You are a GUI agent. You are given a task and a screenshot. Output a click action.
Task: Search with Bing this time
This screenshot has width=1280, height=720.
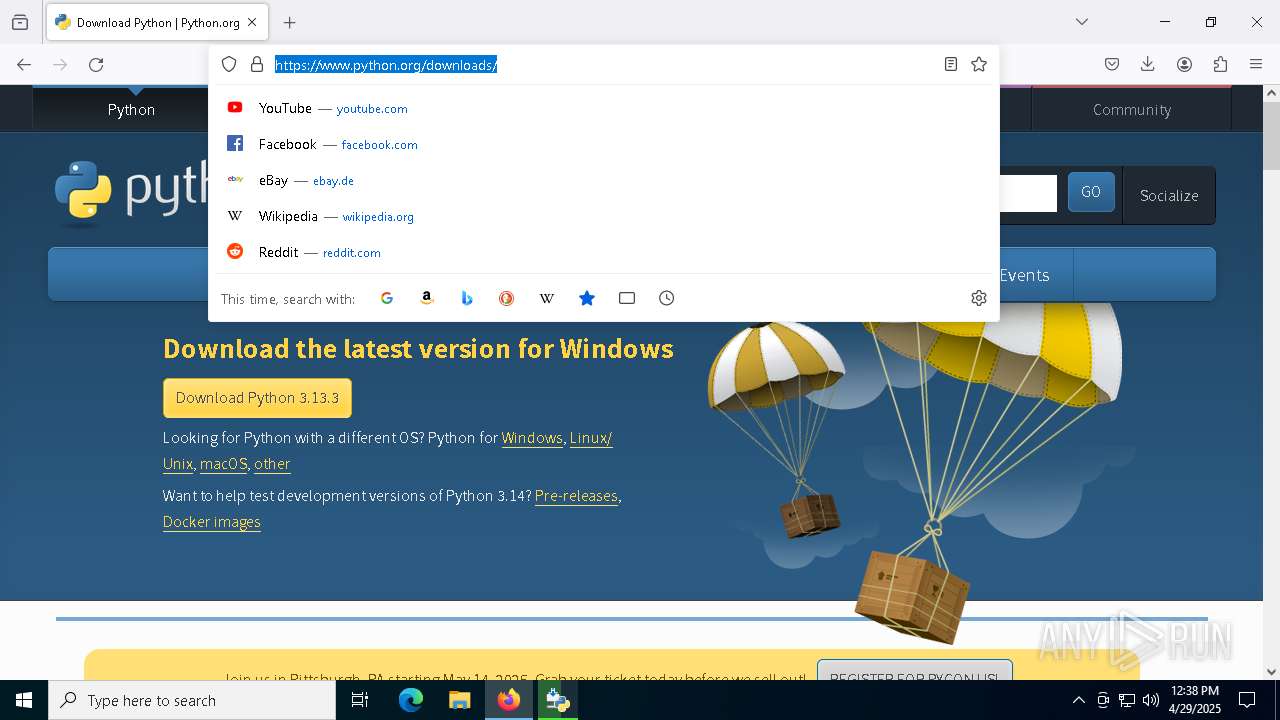[467, 298]
